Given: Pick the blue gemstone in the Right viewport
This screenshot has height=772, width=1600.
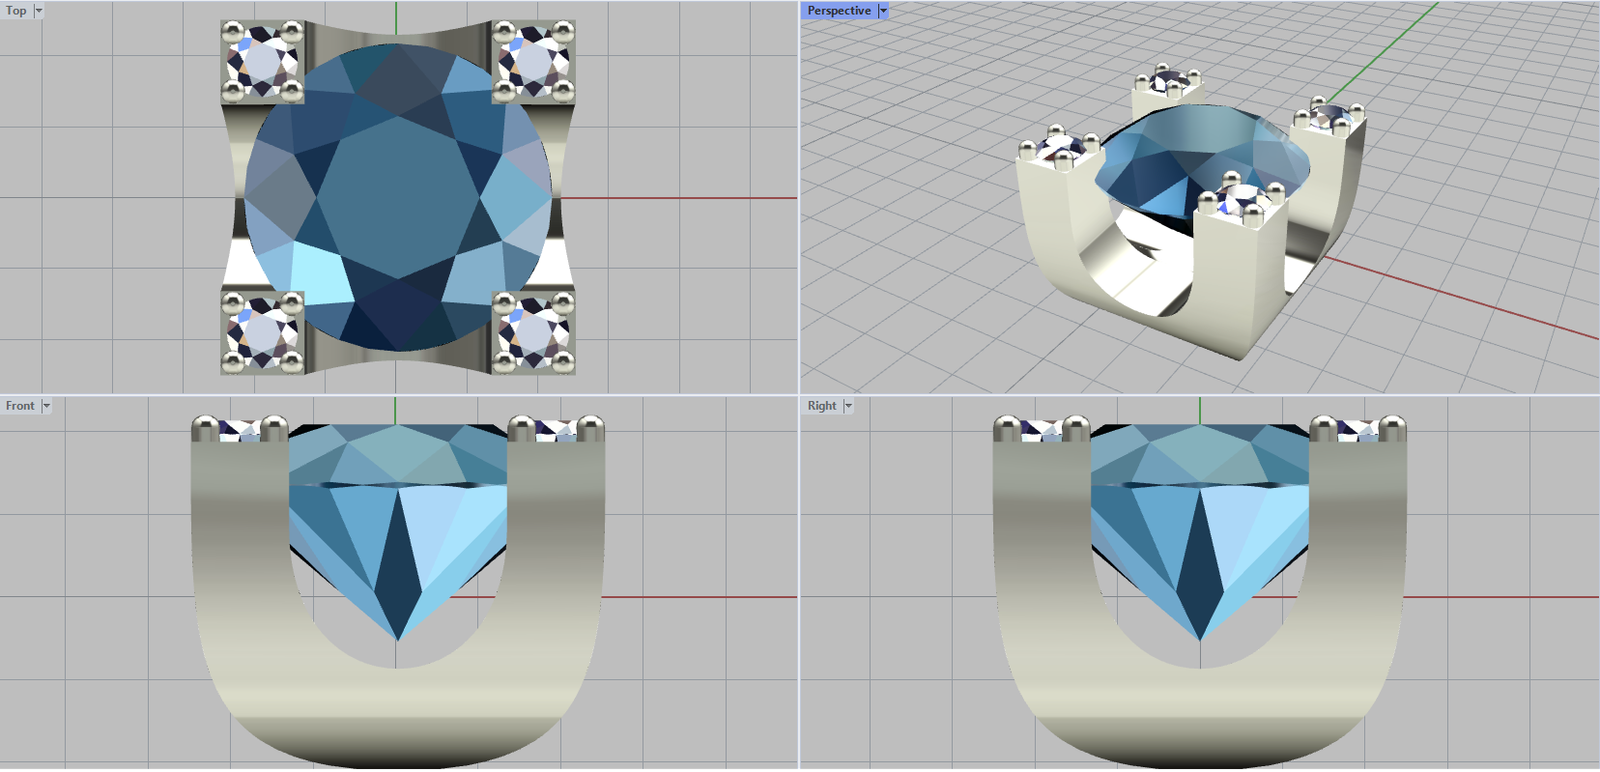Looking at the screenshot, I should point(1200,530).
